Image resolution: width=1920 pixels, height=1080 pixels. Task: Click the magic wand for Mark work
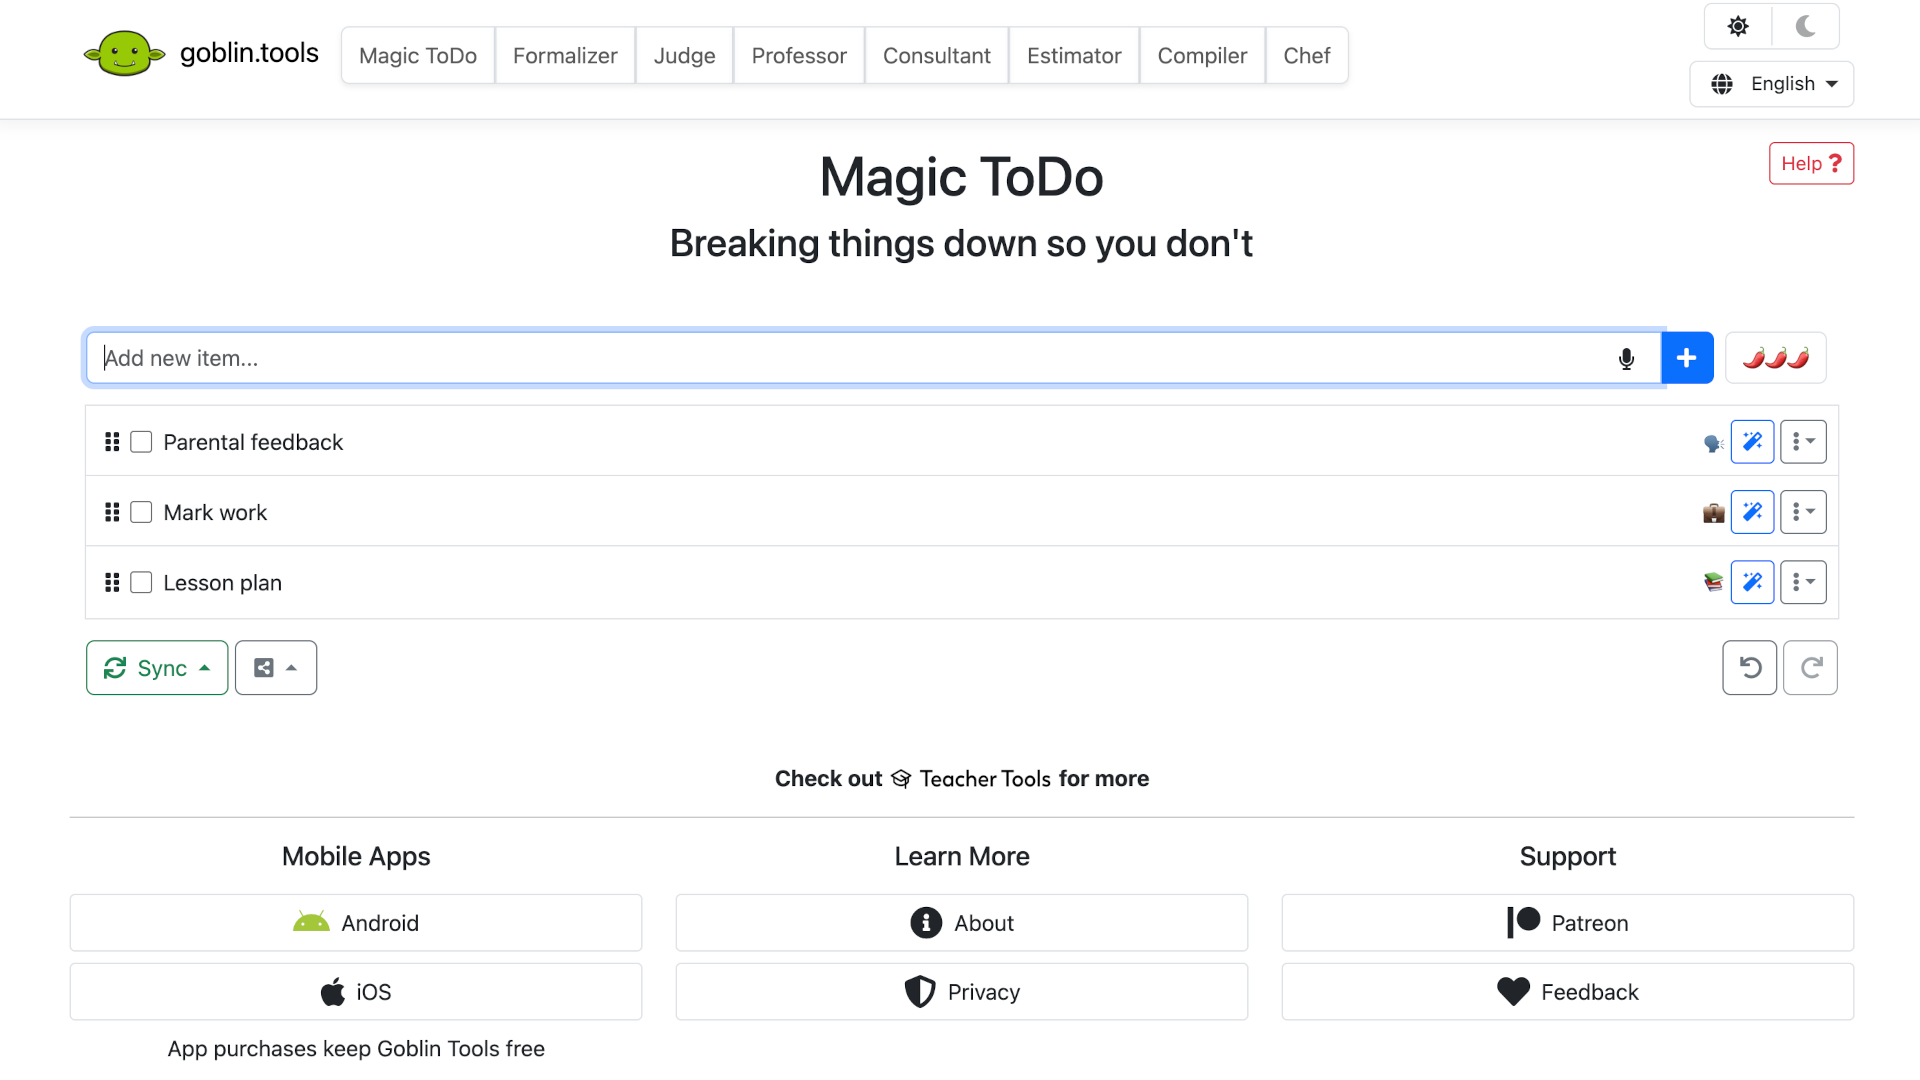click(1752, 512)
